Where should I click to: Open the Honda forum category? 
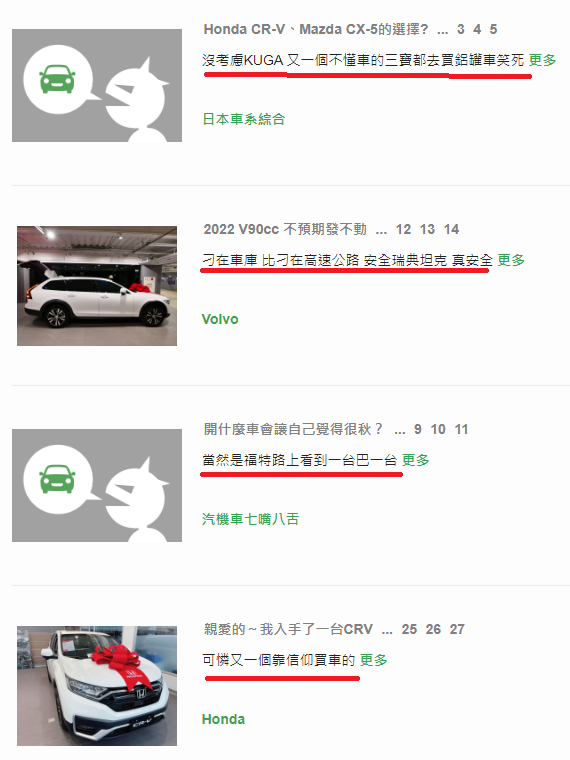[x=223, y=719]
